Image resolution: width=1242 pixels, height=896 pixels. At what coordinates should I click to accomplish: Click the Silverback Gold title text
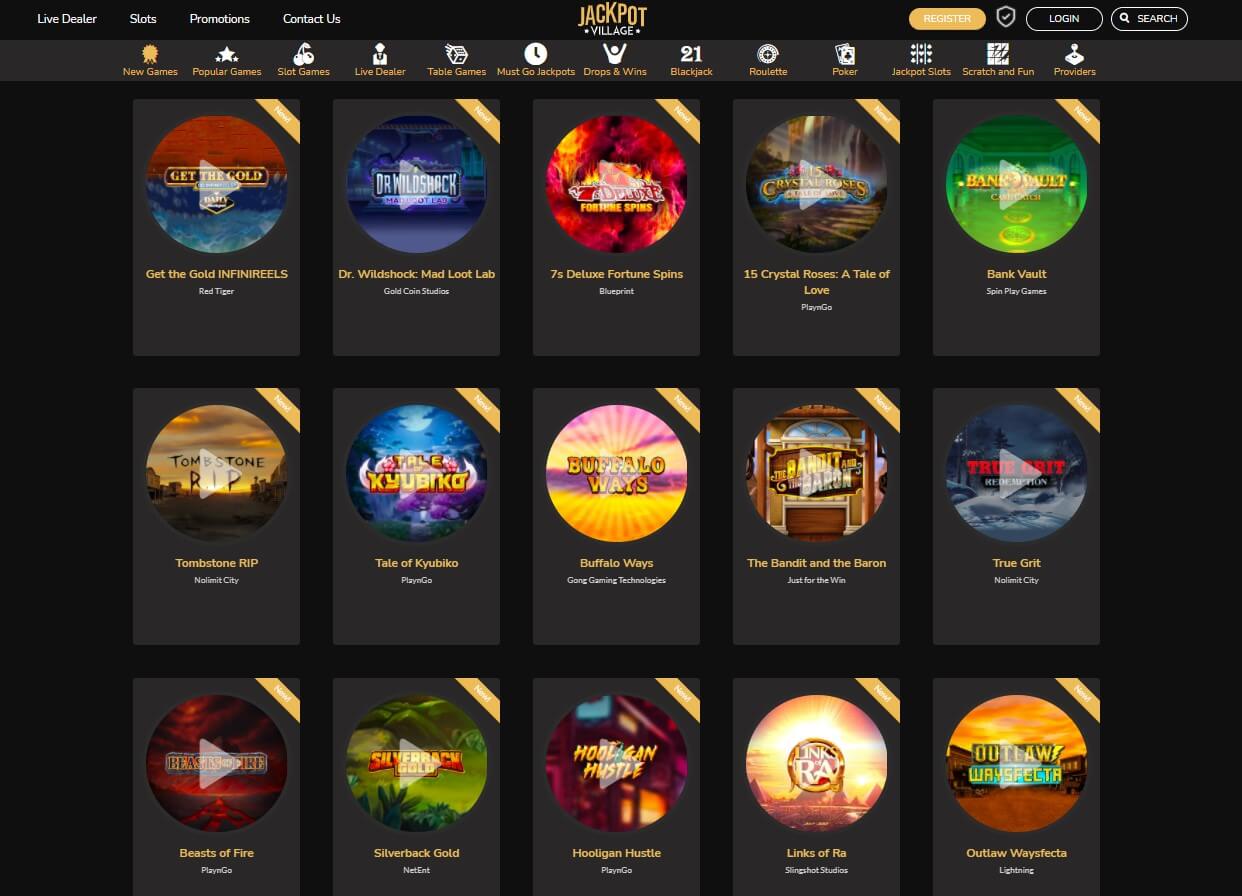[x=416, y=853]
